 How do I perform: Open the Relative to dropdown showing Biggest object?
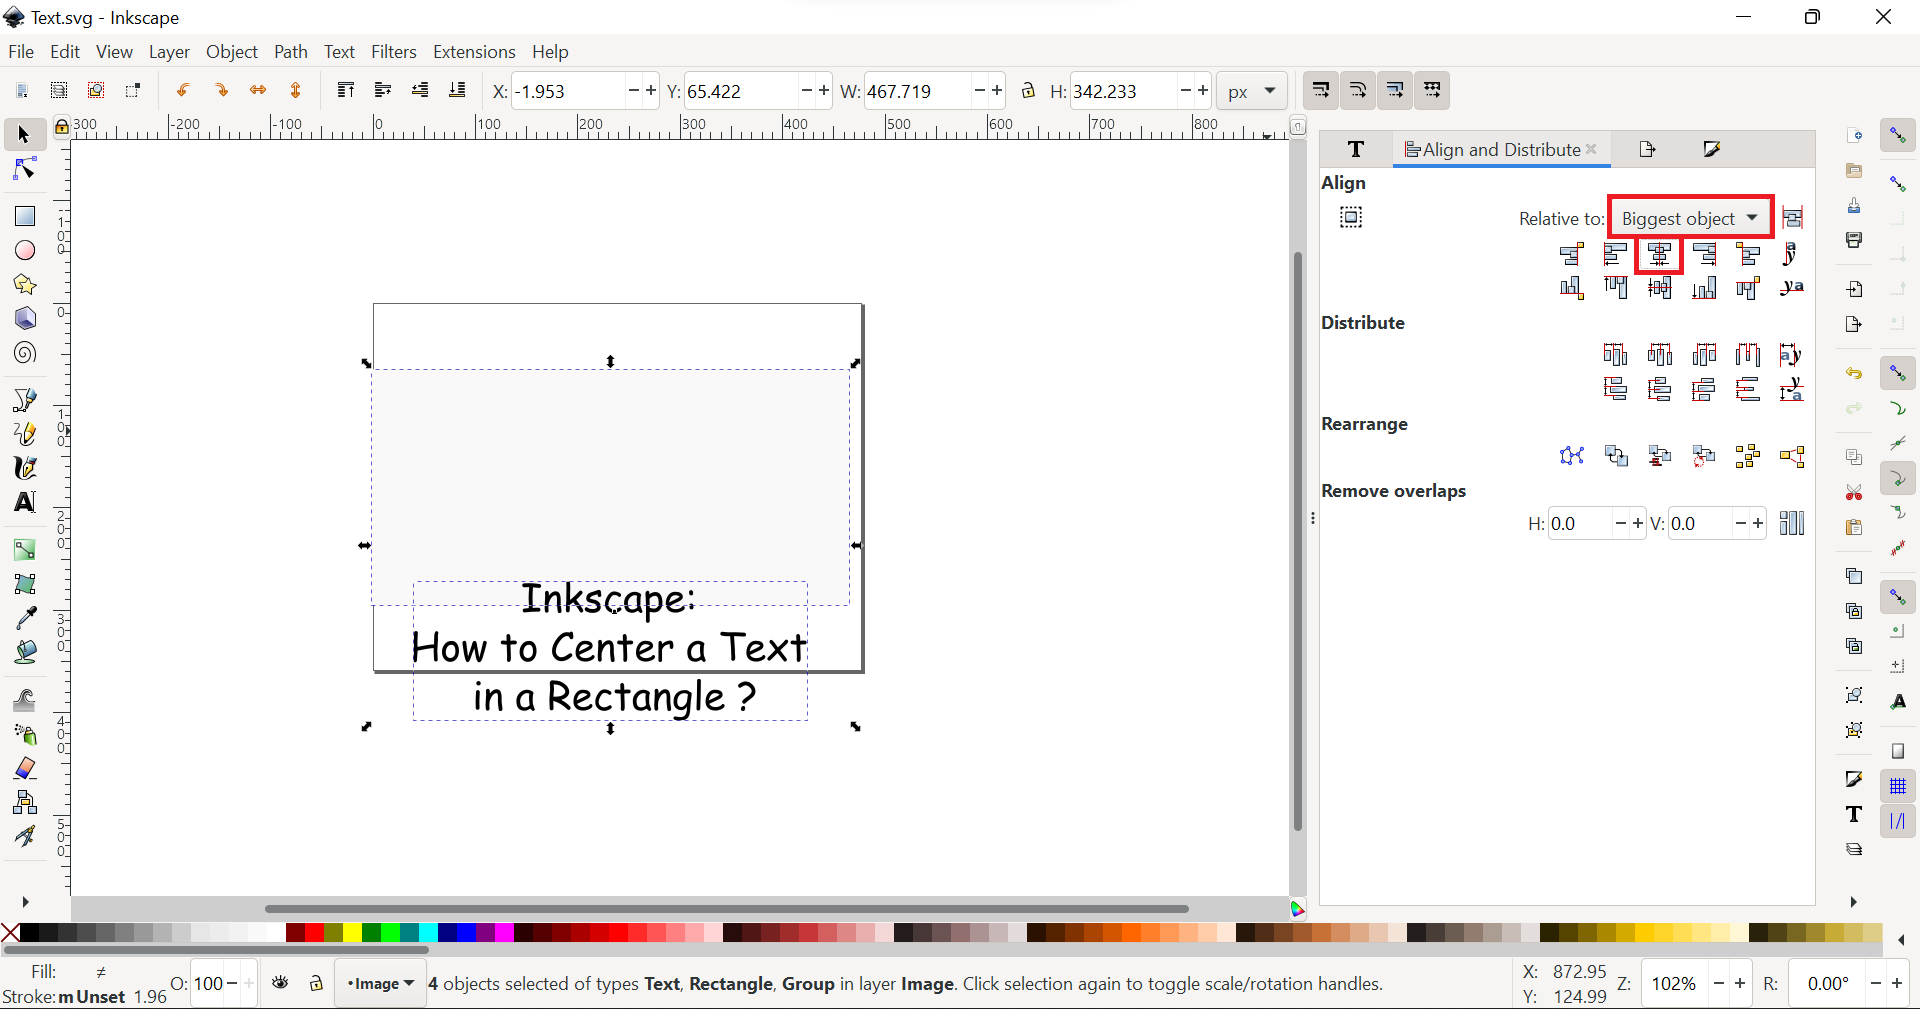pyautogui.click(x=1690, y=217)
